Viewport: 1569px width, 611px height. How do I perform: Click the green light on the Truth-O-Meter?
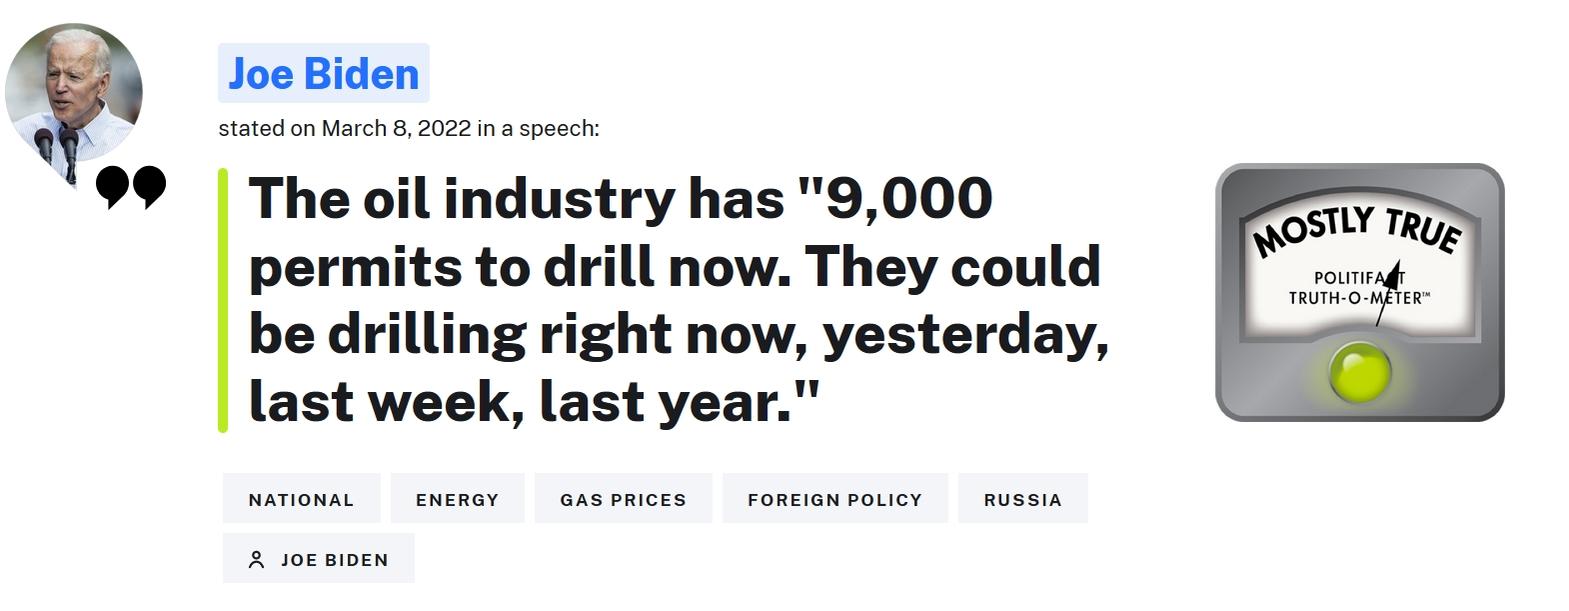point(1359,372)
